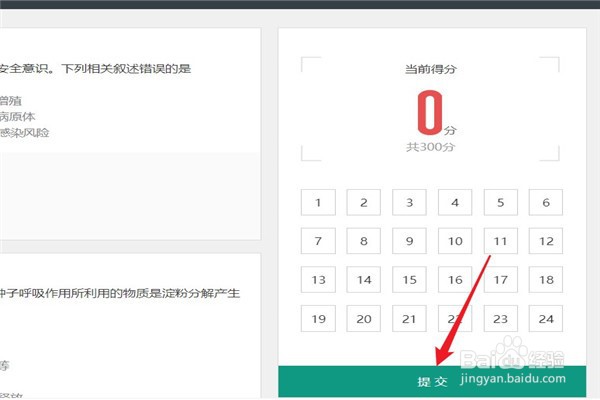Viewport: 600px width, 400px height.
Task: Click the question text ending 下列相关叙述错误的是
Action: 95,69
